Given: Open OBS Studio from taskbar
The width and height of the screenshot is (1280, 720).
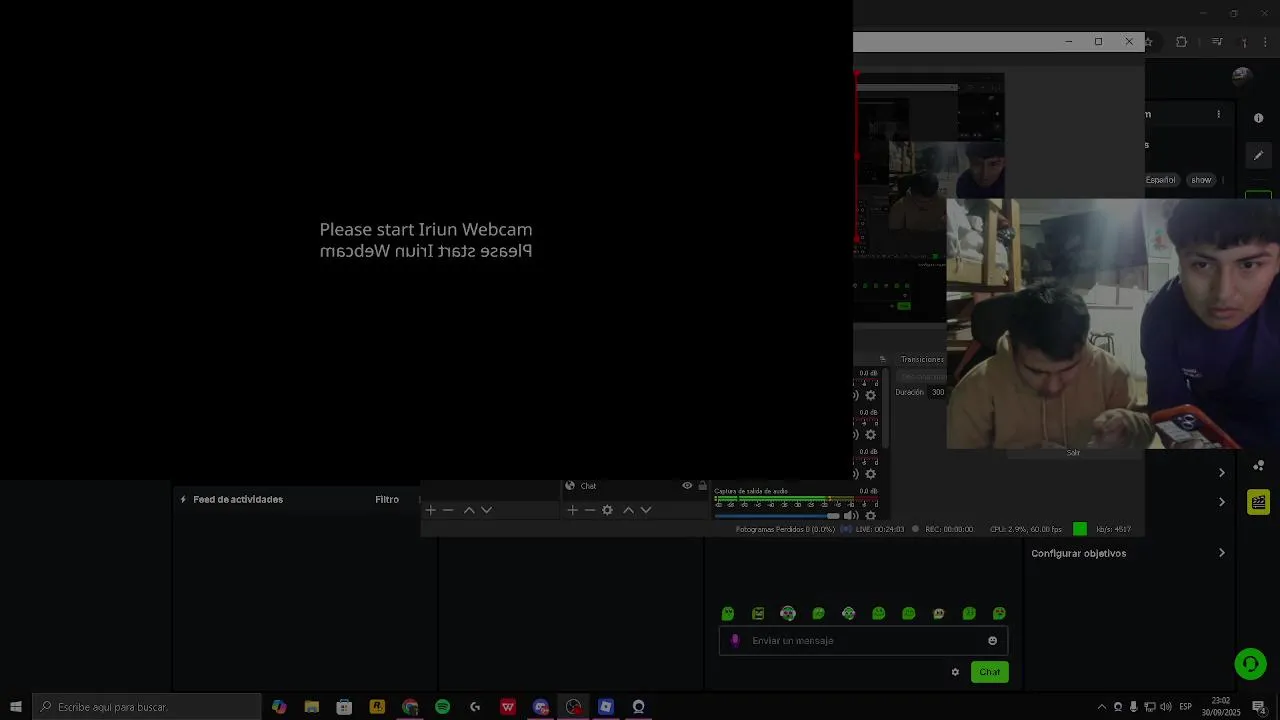Looking at the screenshot, I should point(573,707).
